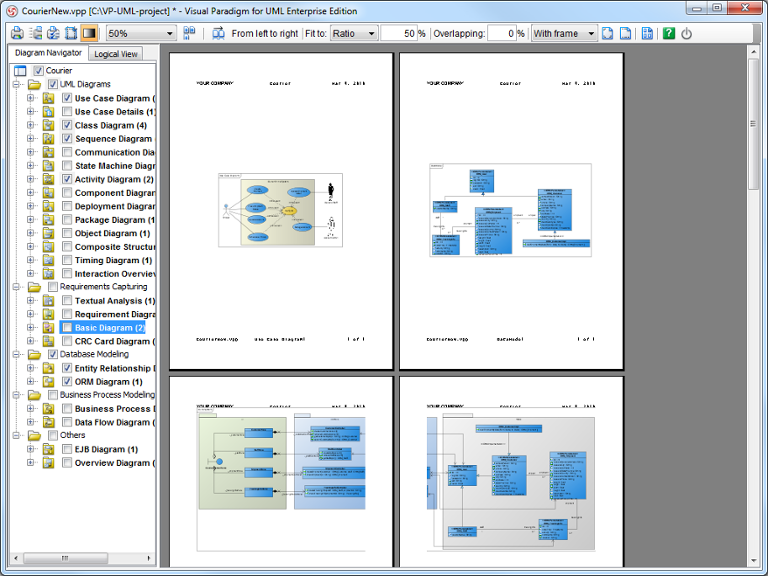Select Deployment Diagram tree row
Viewport: 768px width, 576px height.
point(115,206)
